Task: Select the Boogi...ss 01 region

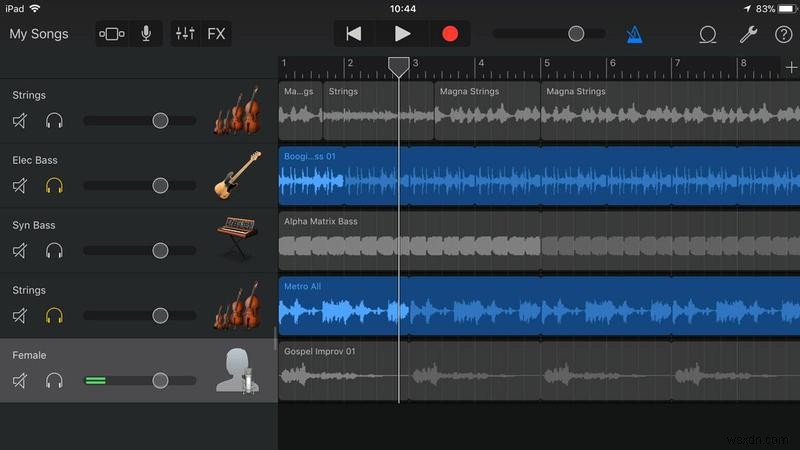Action: [x=539, y=176]
